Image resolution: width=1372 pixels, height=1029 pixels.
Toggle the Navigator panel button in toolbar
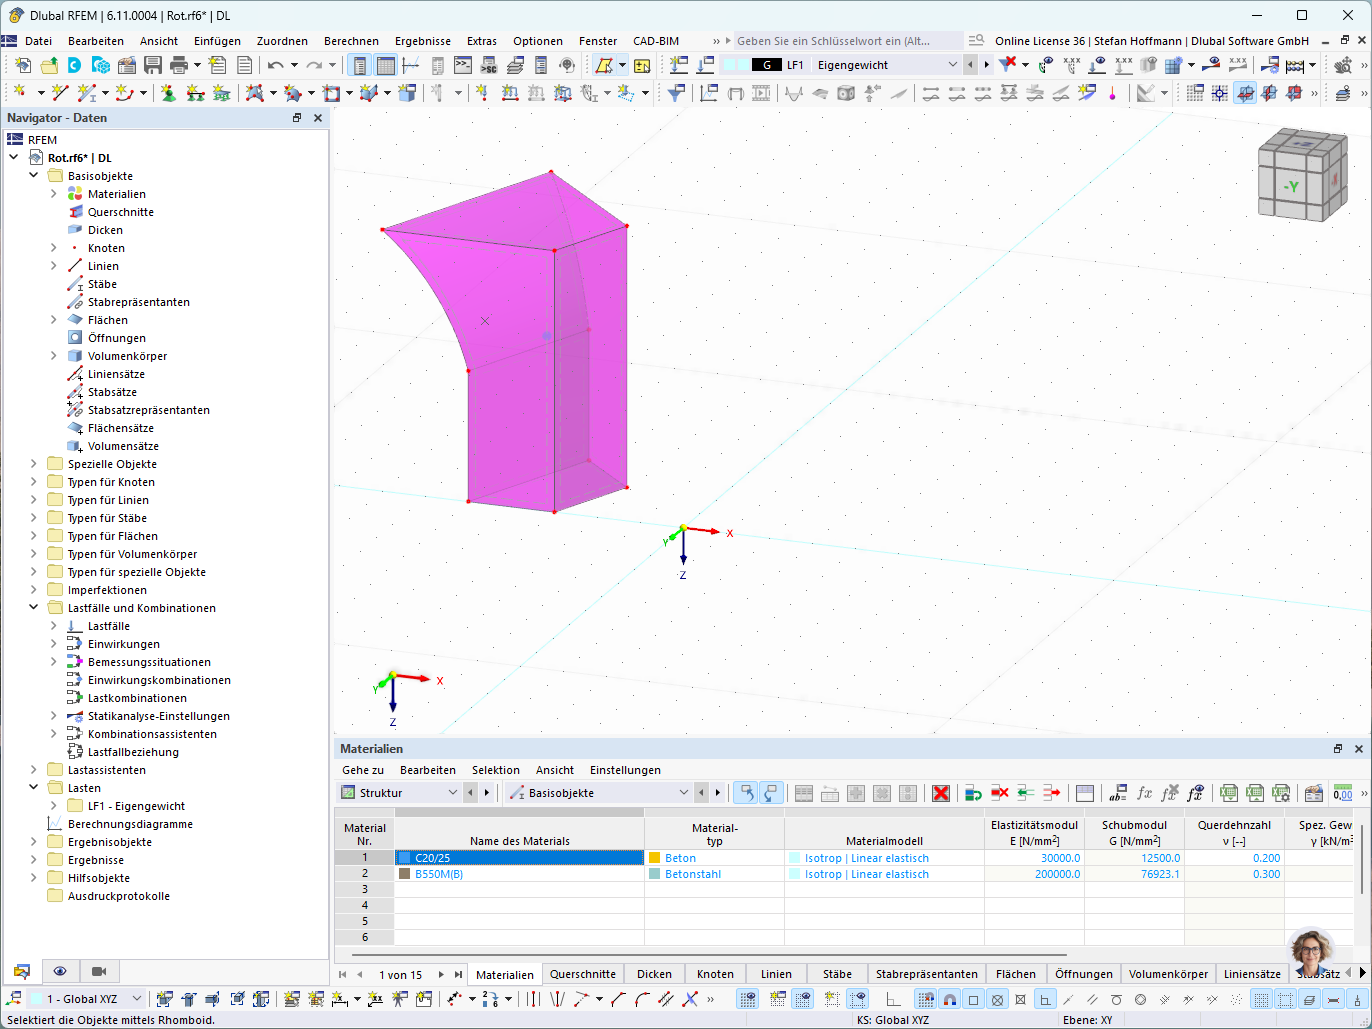coord(360,65)
